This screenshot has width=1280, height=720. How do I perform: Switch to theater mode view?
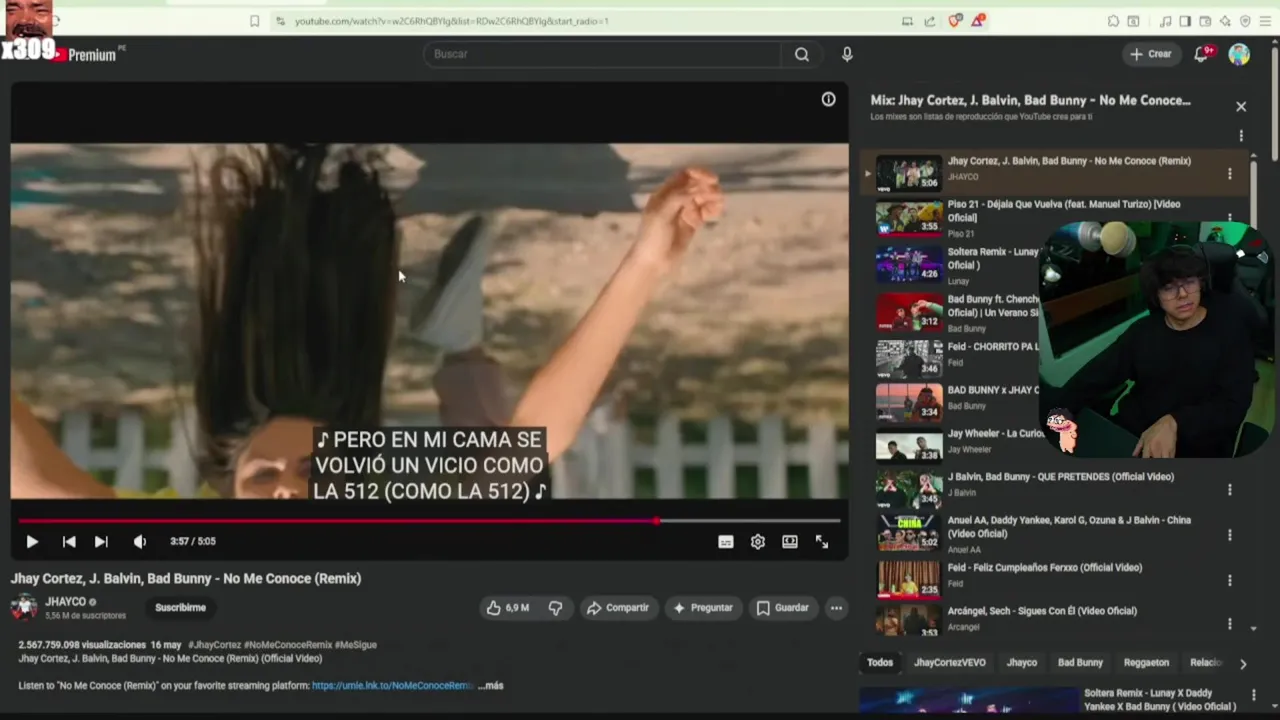(x=790, y=541)
